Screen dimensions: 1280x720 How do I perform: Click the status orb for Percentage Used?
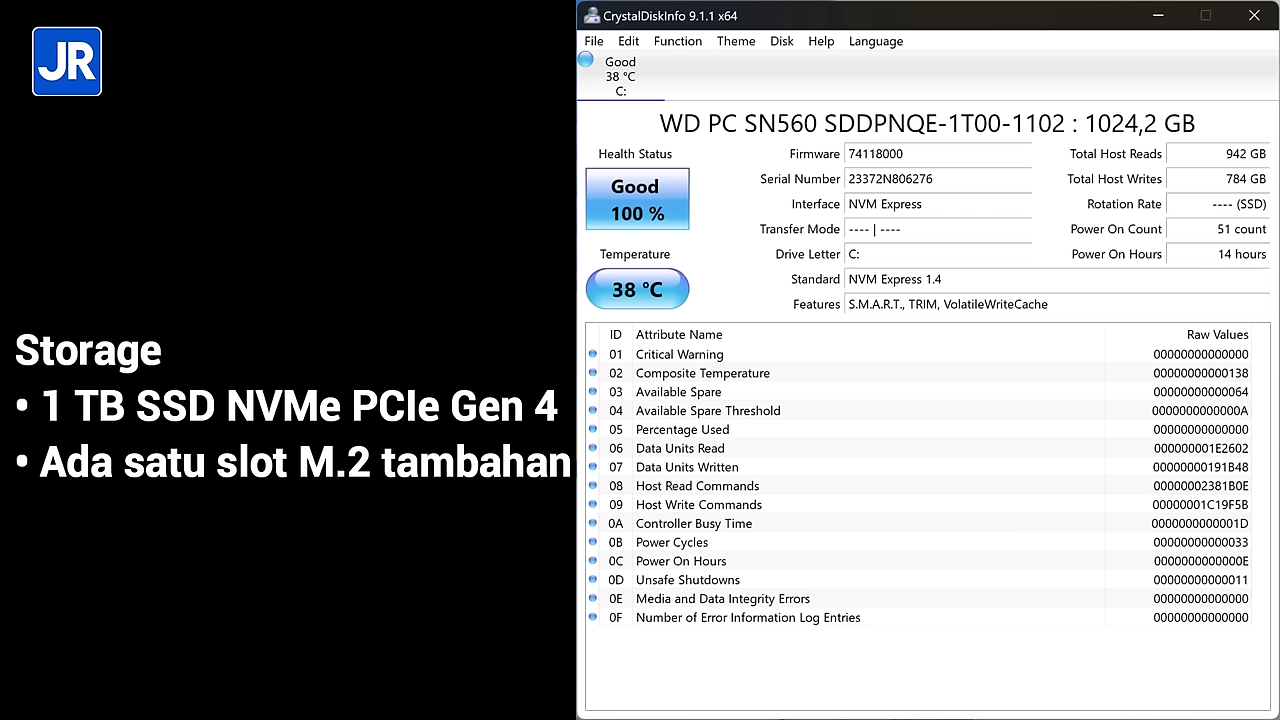point(593,429)
